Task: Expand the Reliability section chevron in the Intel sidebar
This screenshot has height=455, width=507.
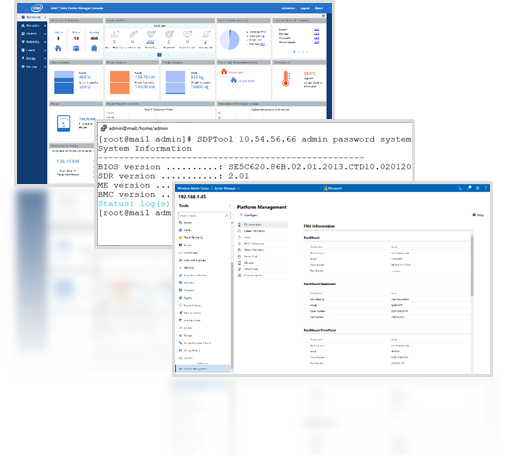Action: click(x=45, y=42)
